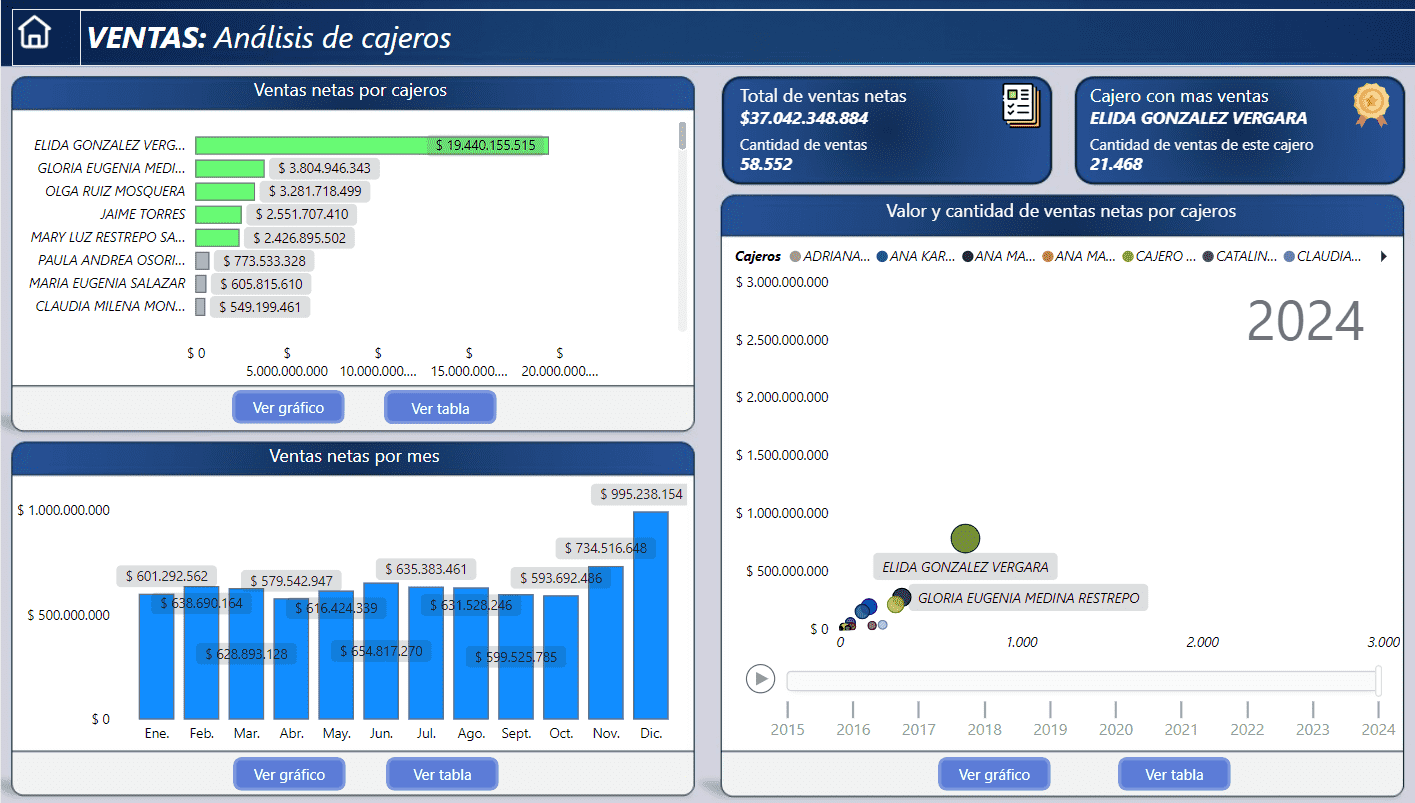Select ANA KAR... legend entry

[x=918, y=257]
